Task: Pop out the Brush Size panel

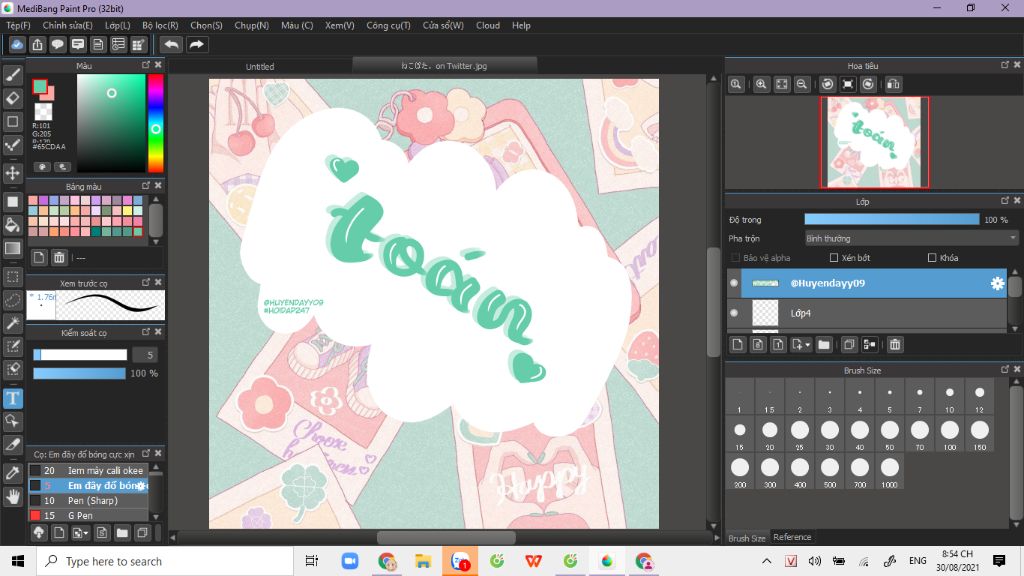Action: click(1004, 369)
